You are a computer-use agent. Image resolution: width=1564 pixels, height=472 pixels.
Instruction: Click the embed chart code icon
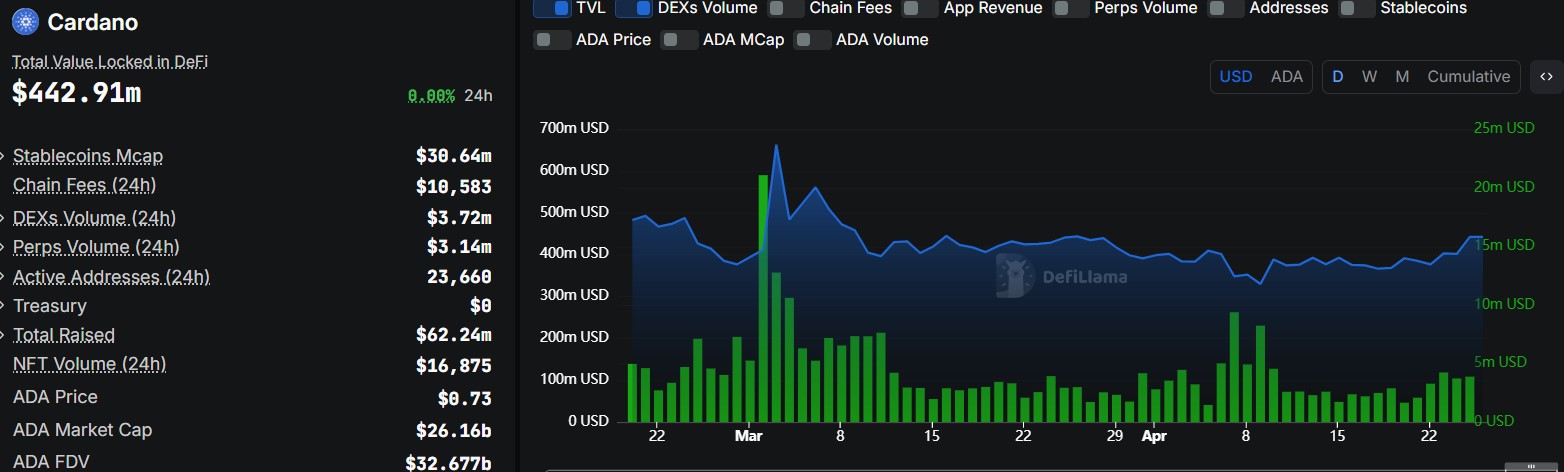1546,77
